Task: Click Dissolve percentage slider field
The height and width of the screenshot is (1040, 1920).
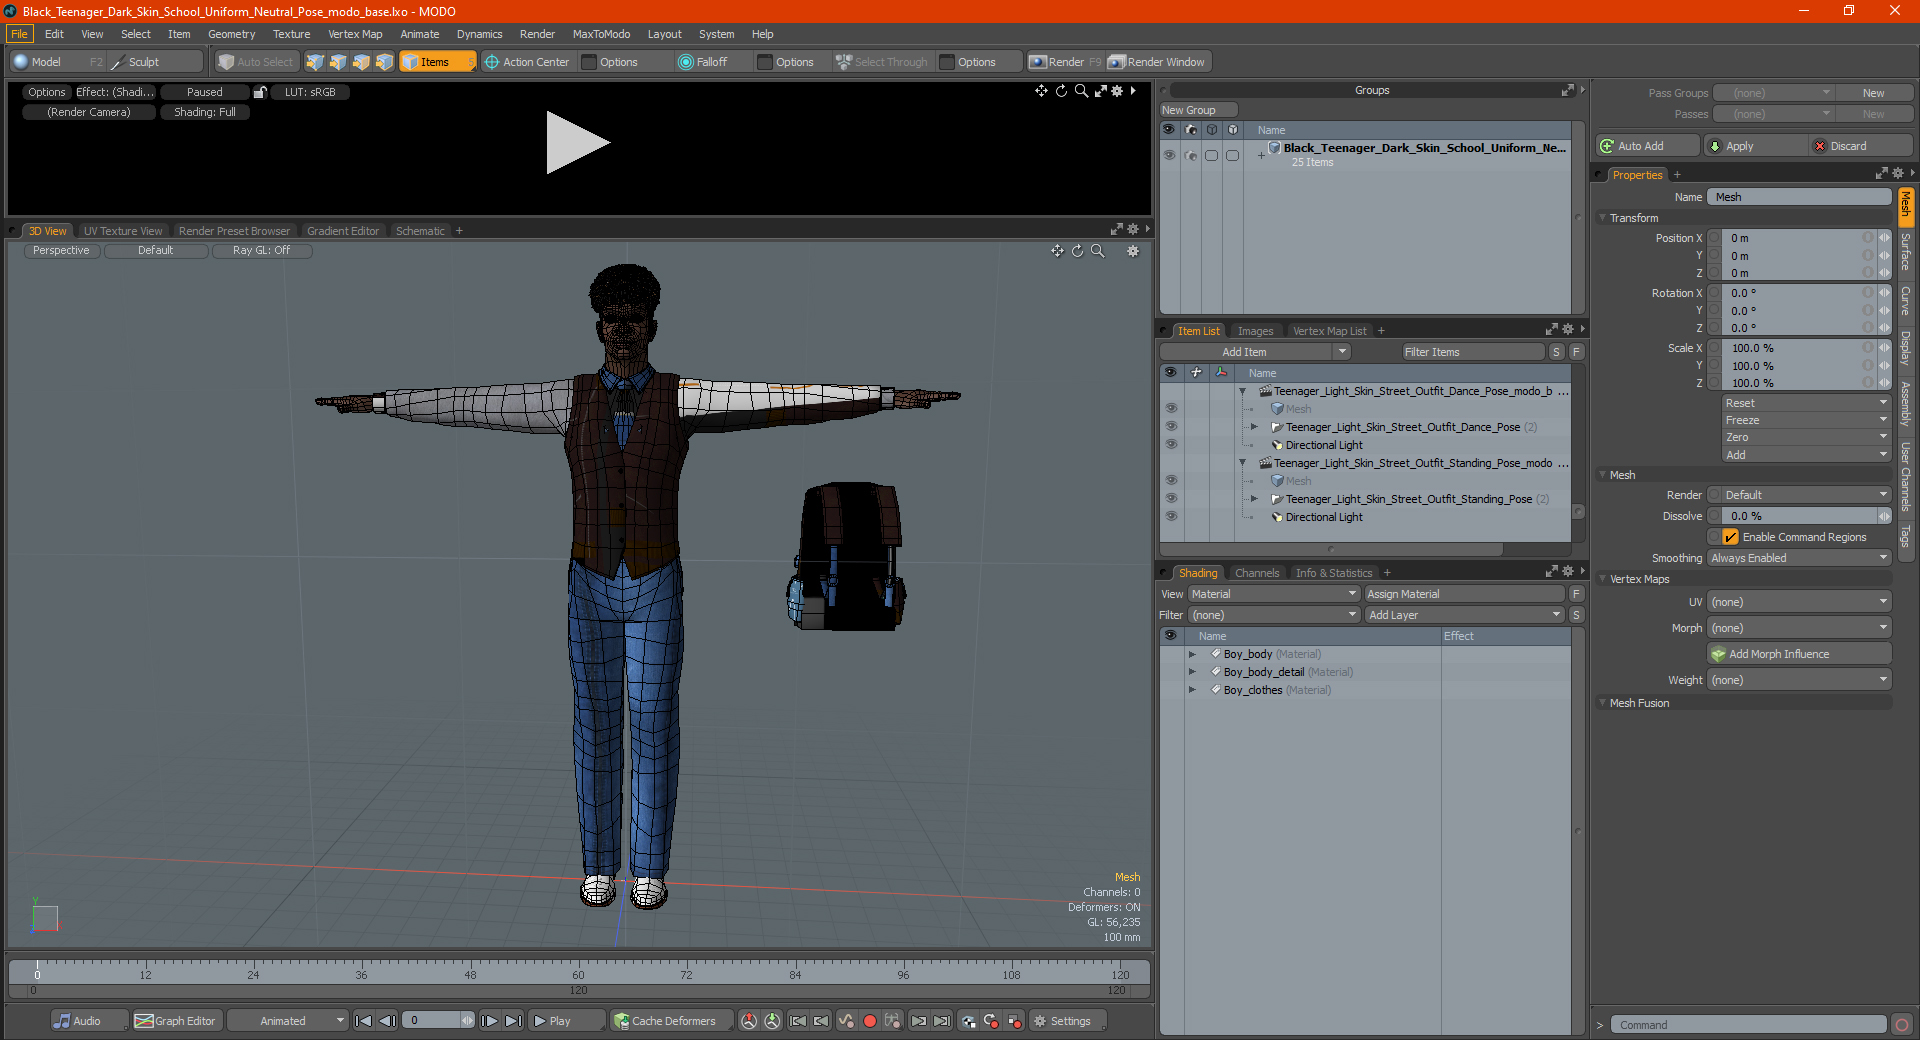Action: coord(1799,516)
